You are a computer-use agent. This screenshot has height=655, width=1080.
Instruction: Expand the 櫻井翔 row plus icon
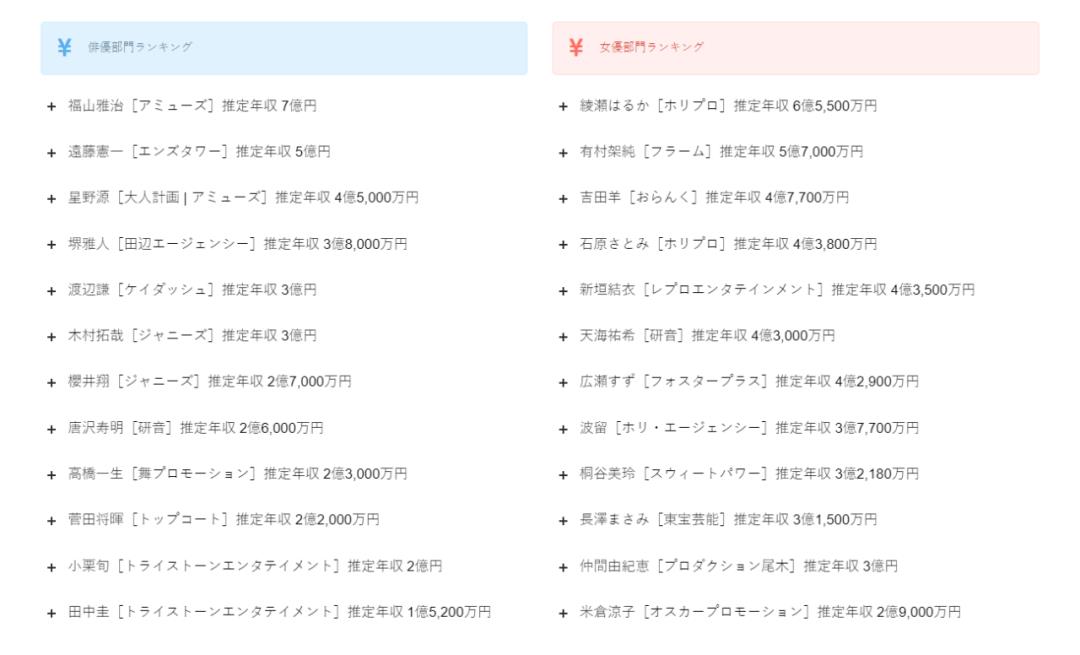[52, 383]
